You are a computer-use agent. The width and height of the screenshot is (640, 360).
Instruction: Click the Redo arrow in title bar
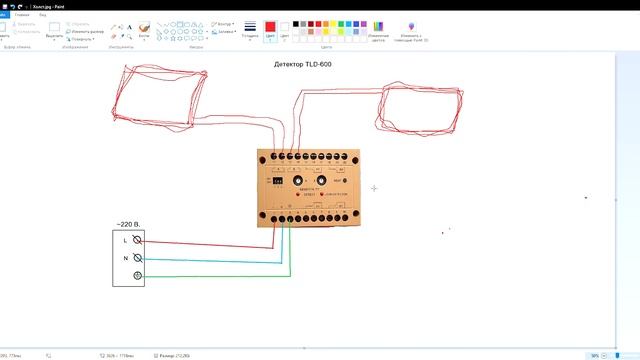click(x=20, y=7)
